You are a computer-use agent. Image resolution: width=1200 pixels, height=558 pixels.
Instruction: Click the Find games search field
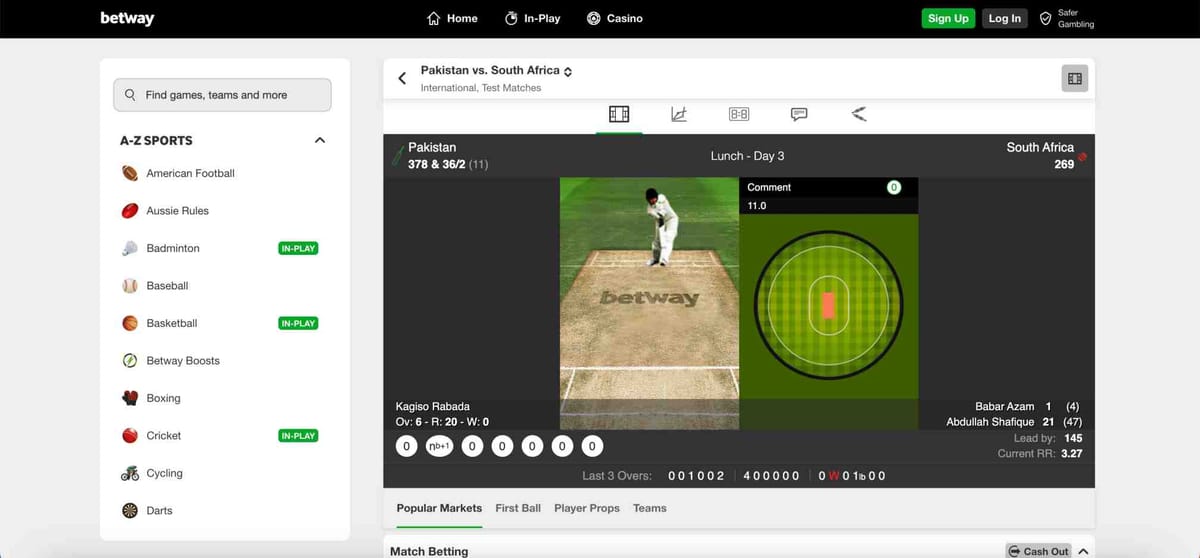[222, 95]
